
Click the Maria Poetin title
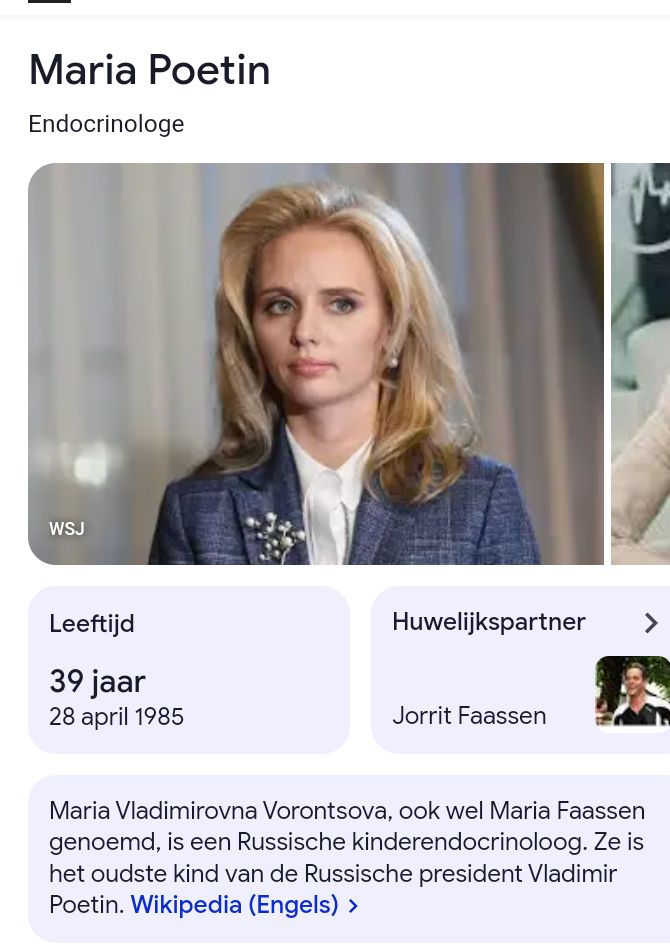pyautogui.click(x=149, y=70)
